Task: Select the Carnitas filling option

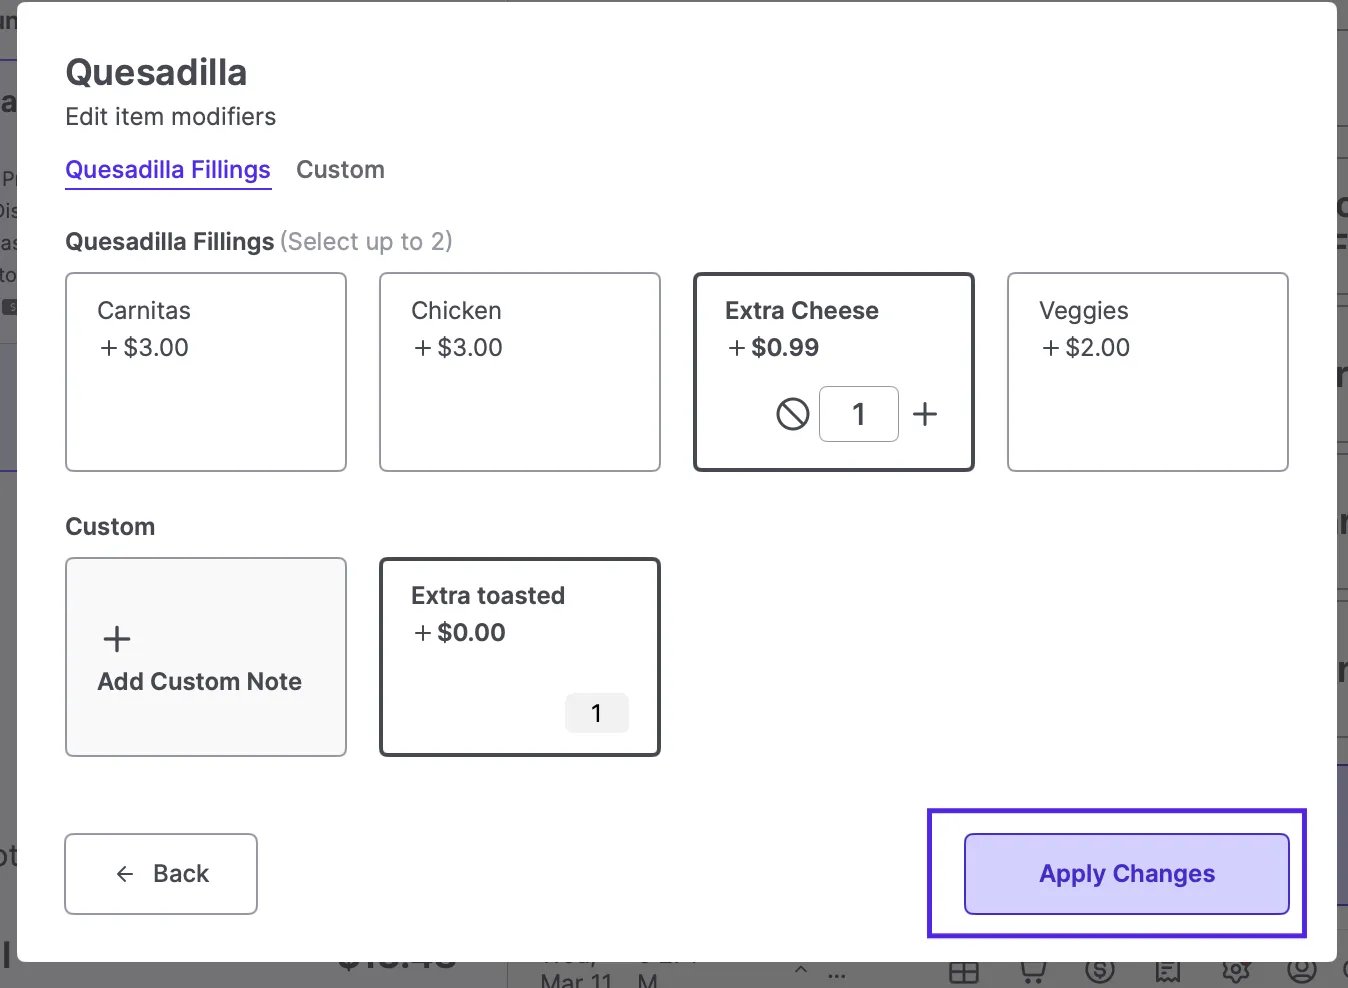Action: pyautogui.click(x=206, y=372)
